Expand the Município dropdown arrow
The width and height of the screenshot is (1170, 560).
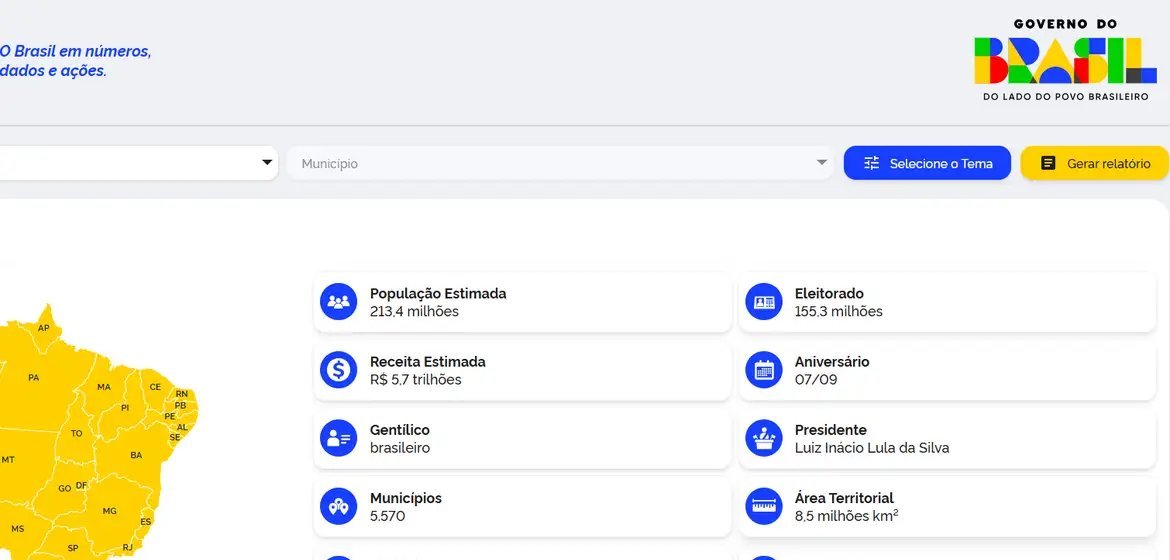click(822, 163)
